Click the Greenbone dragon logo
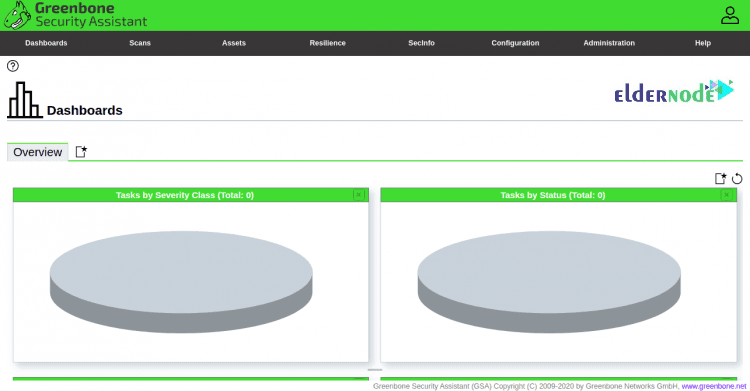Image resolution: width=750 pixels, height=391 pixels. coord(18,15)
